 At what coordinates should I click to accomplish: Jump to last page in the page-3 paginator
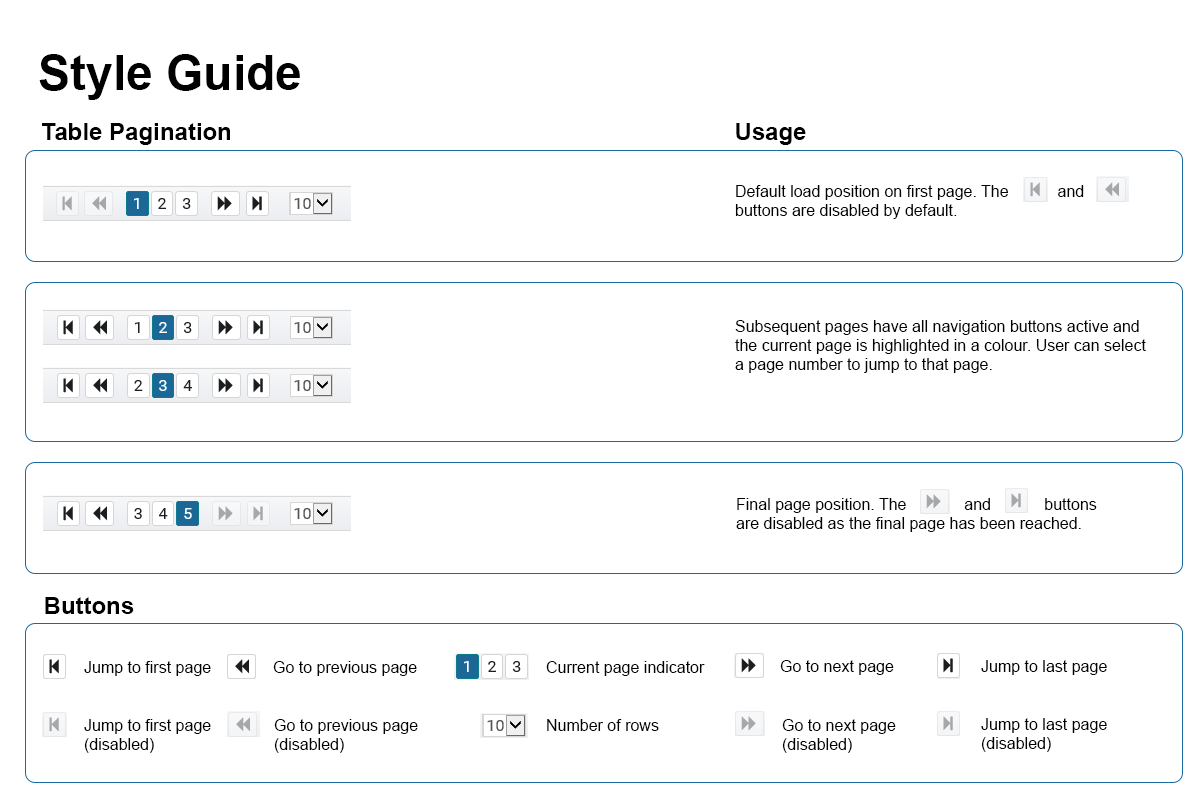click(258, 386)
